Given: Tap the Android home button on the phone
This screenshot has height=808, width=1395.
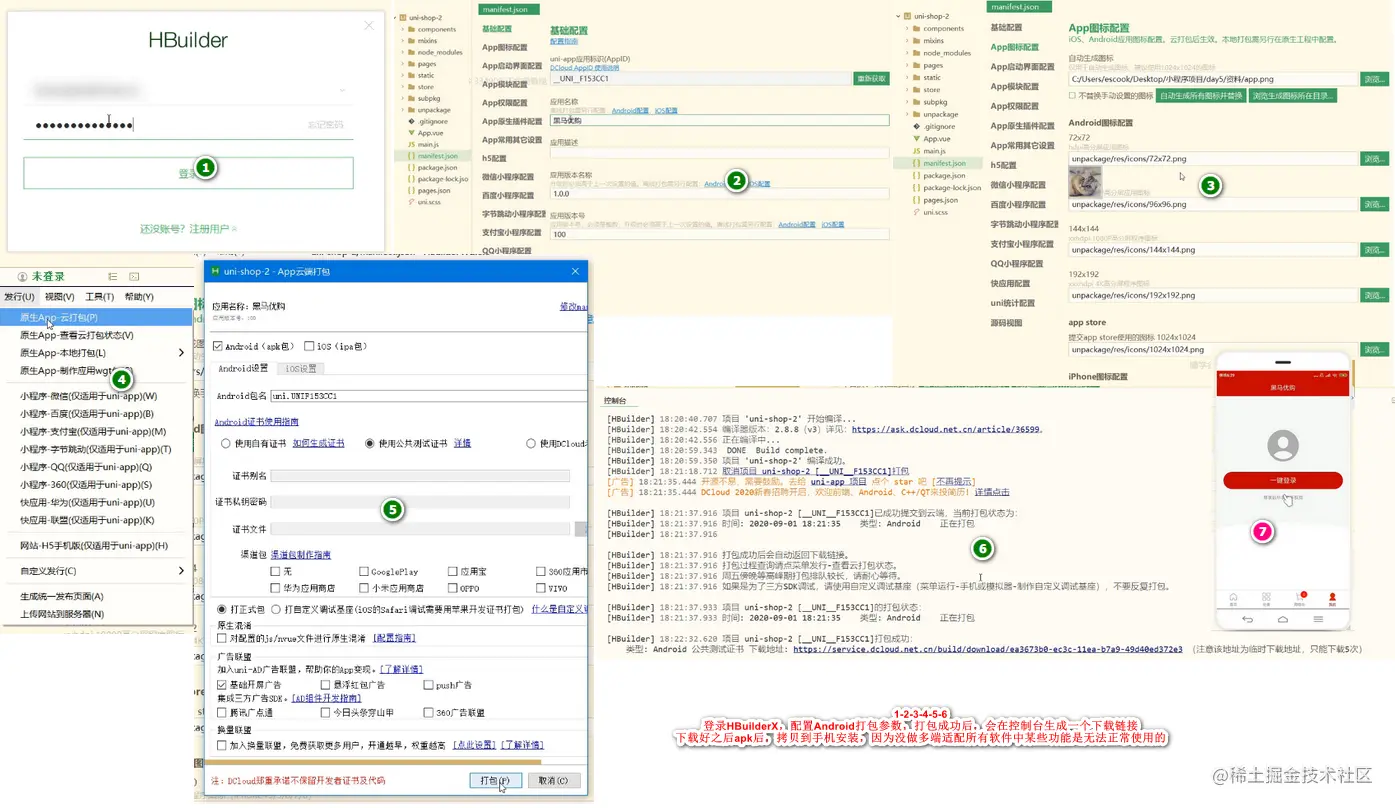Looking at the screenshot, I should coord(1282,620).
